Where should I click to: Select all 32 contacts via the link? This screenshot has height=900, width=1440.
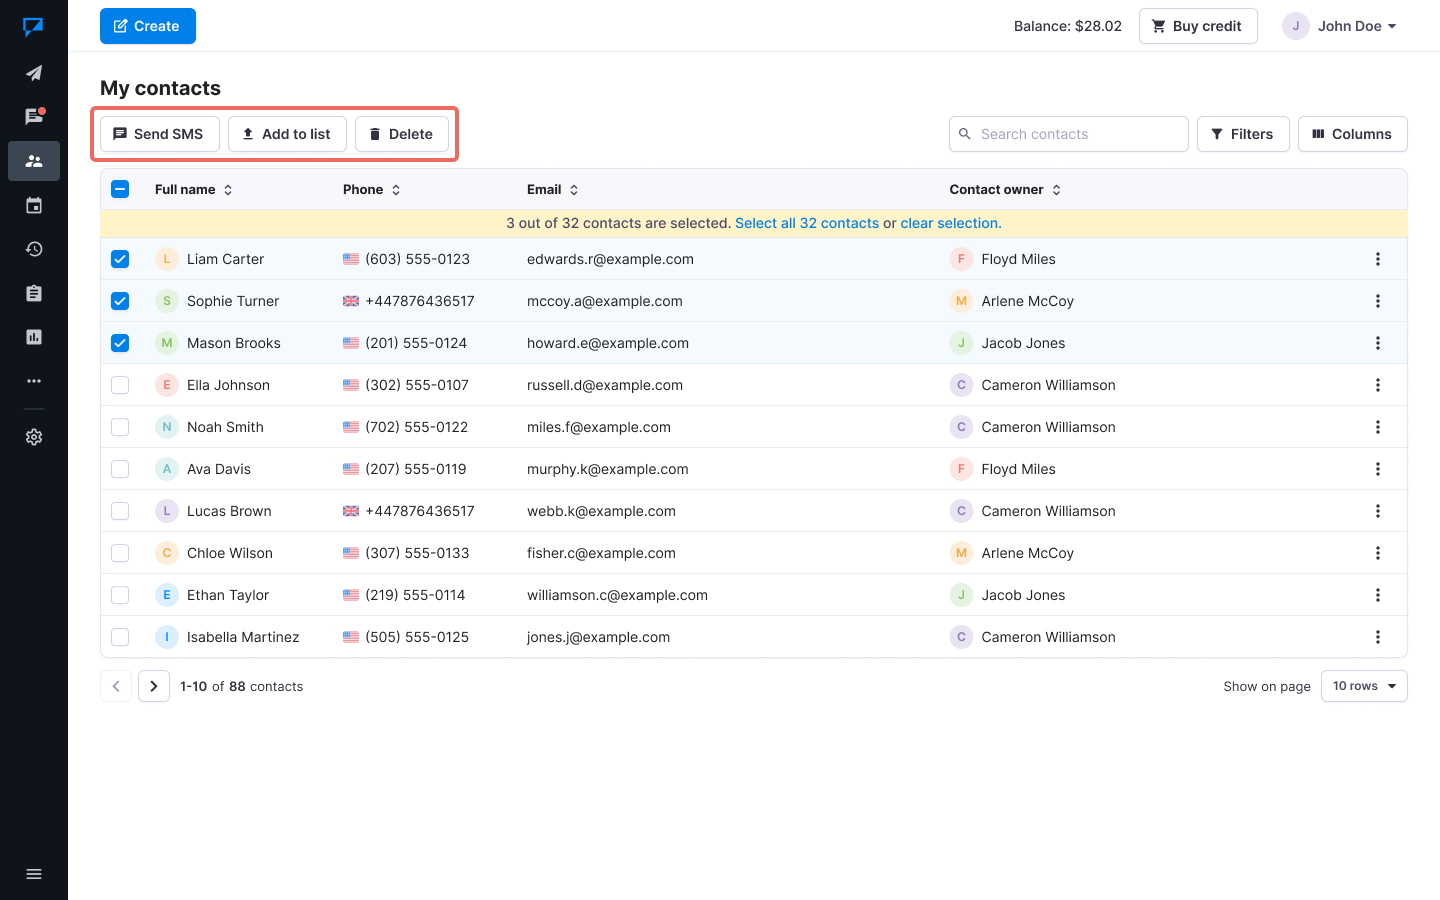click(807, 223)
